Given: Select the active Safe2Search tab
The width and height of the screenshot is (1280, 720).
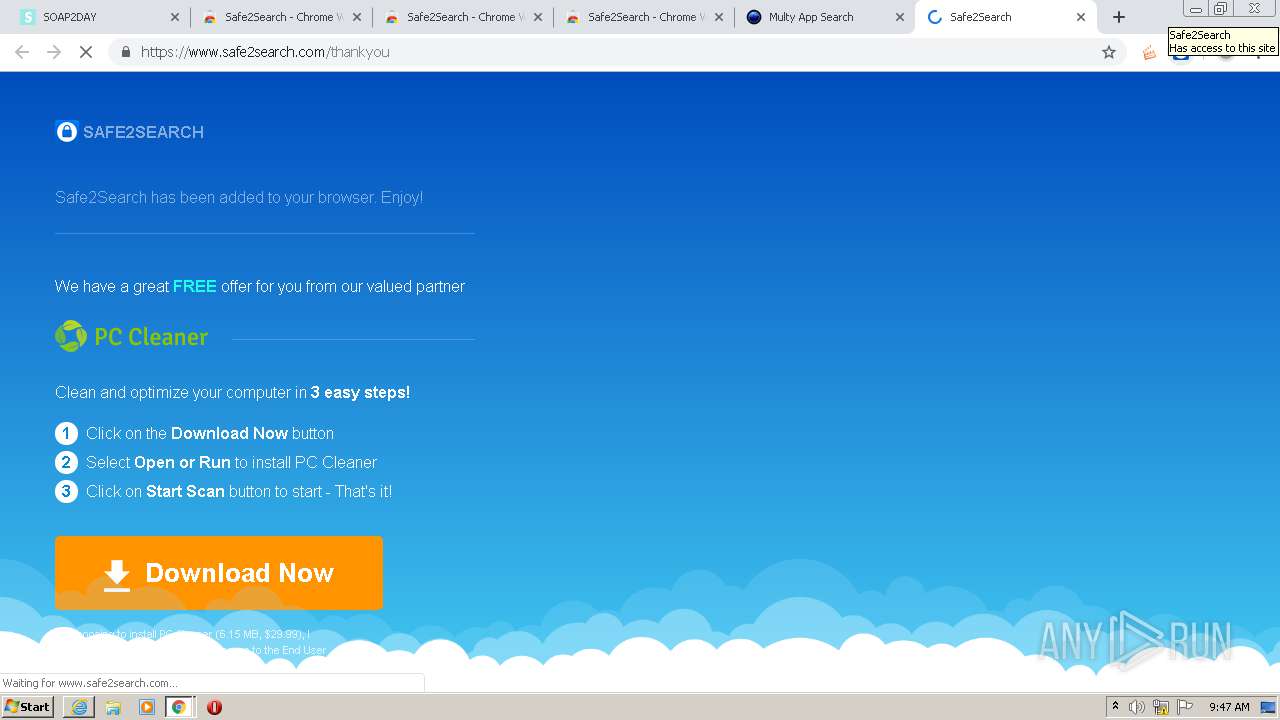Looking at the screenshot, I should [x=1005, y=17].
